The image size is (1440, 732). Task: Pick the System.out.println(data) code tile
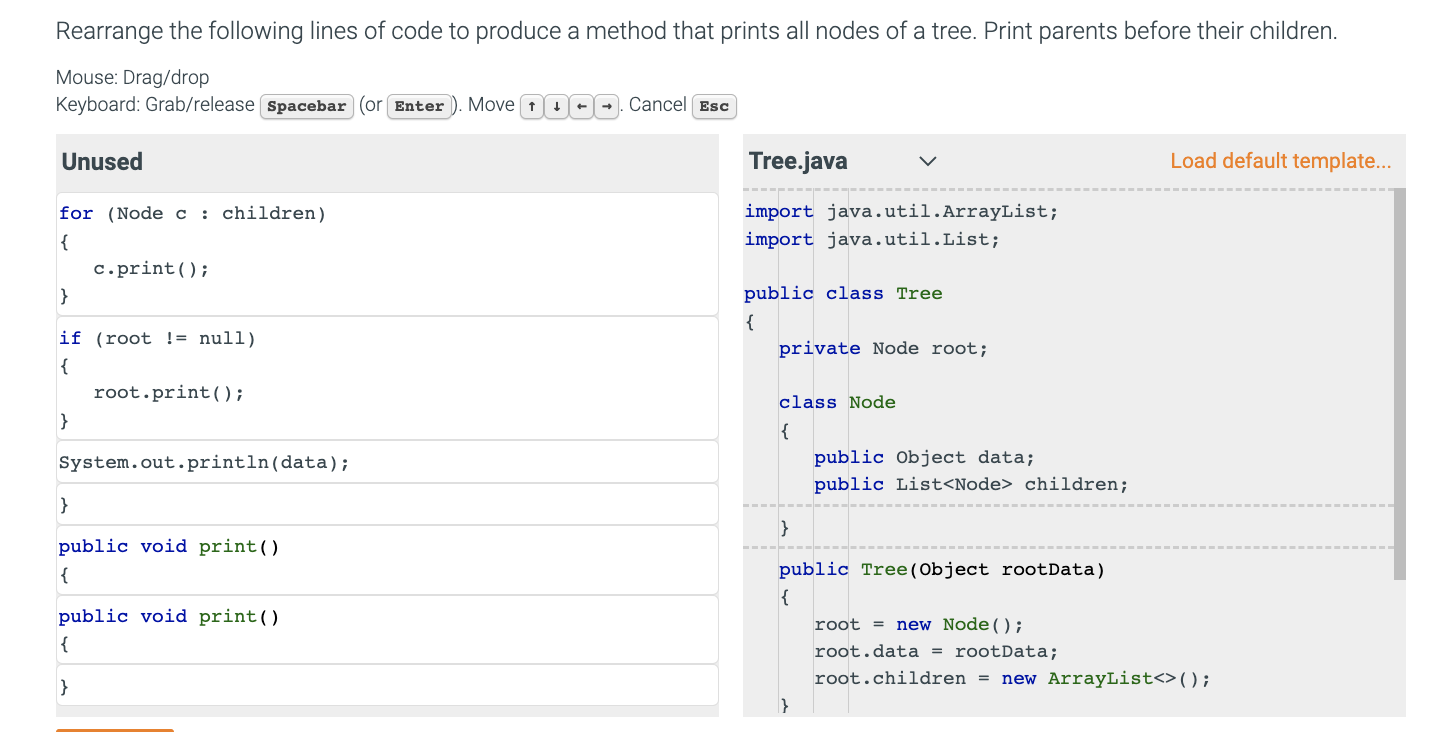click(387, 462)
